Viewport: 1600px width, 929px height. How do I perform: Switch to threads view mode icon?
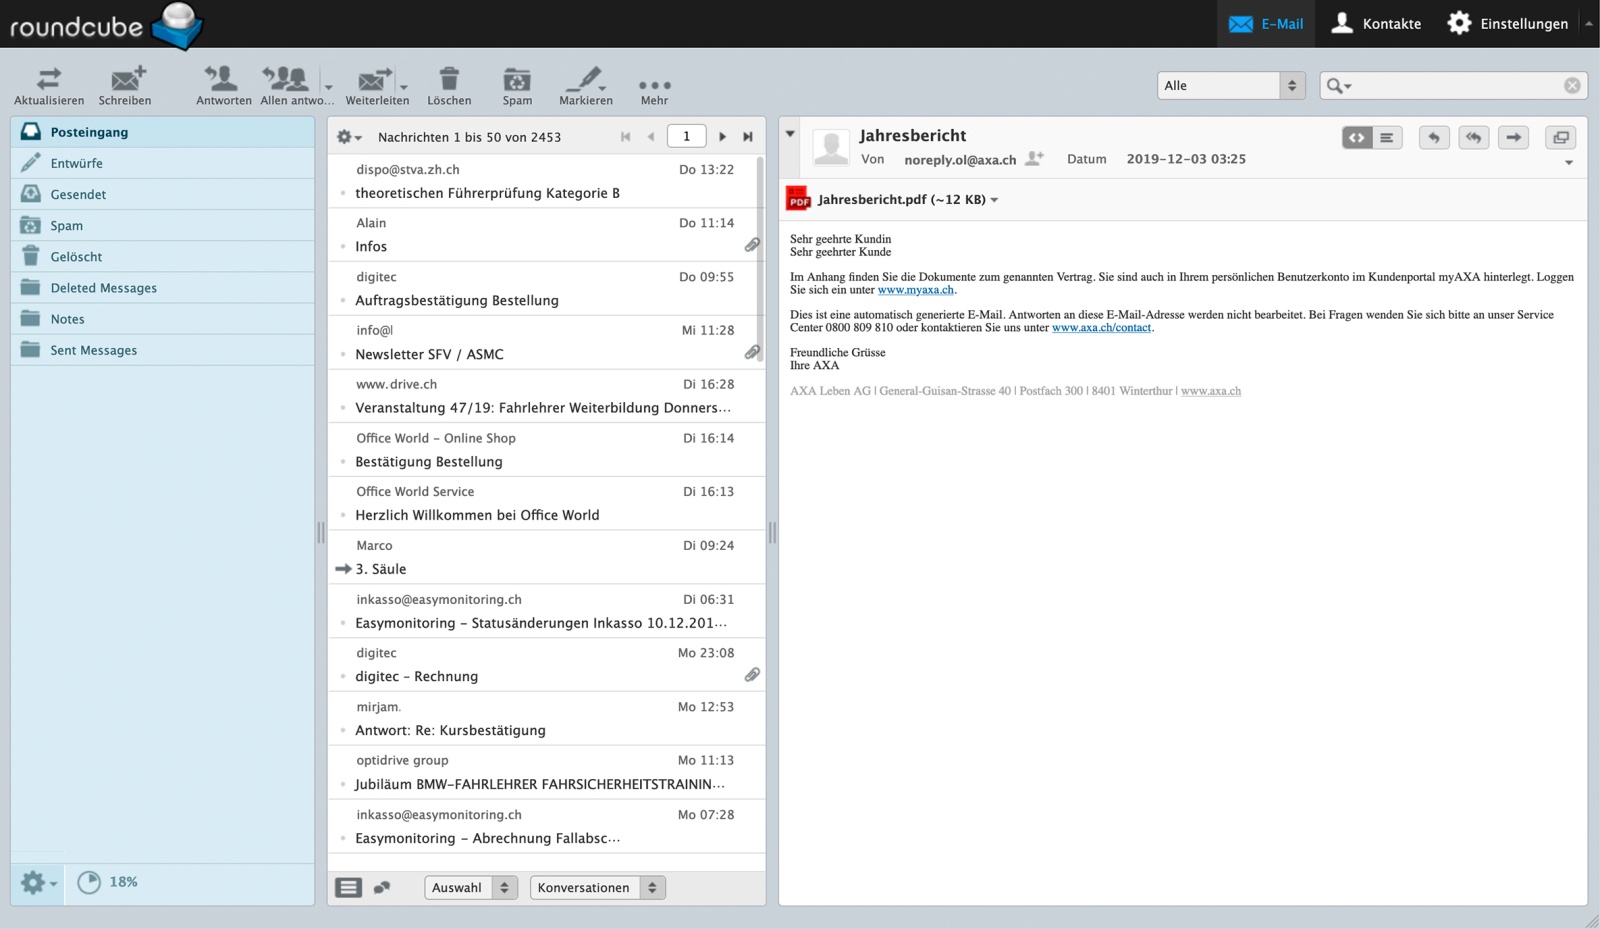(x=382, y=887)
